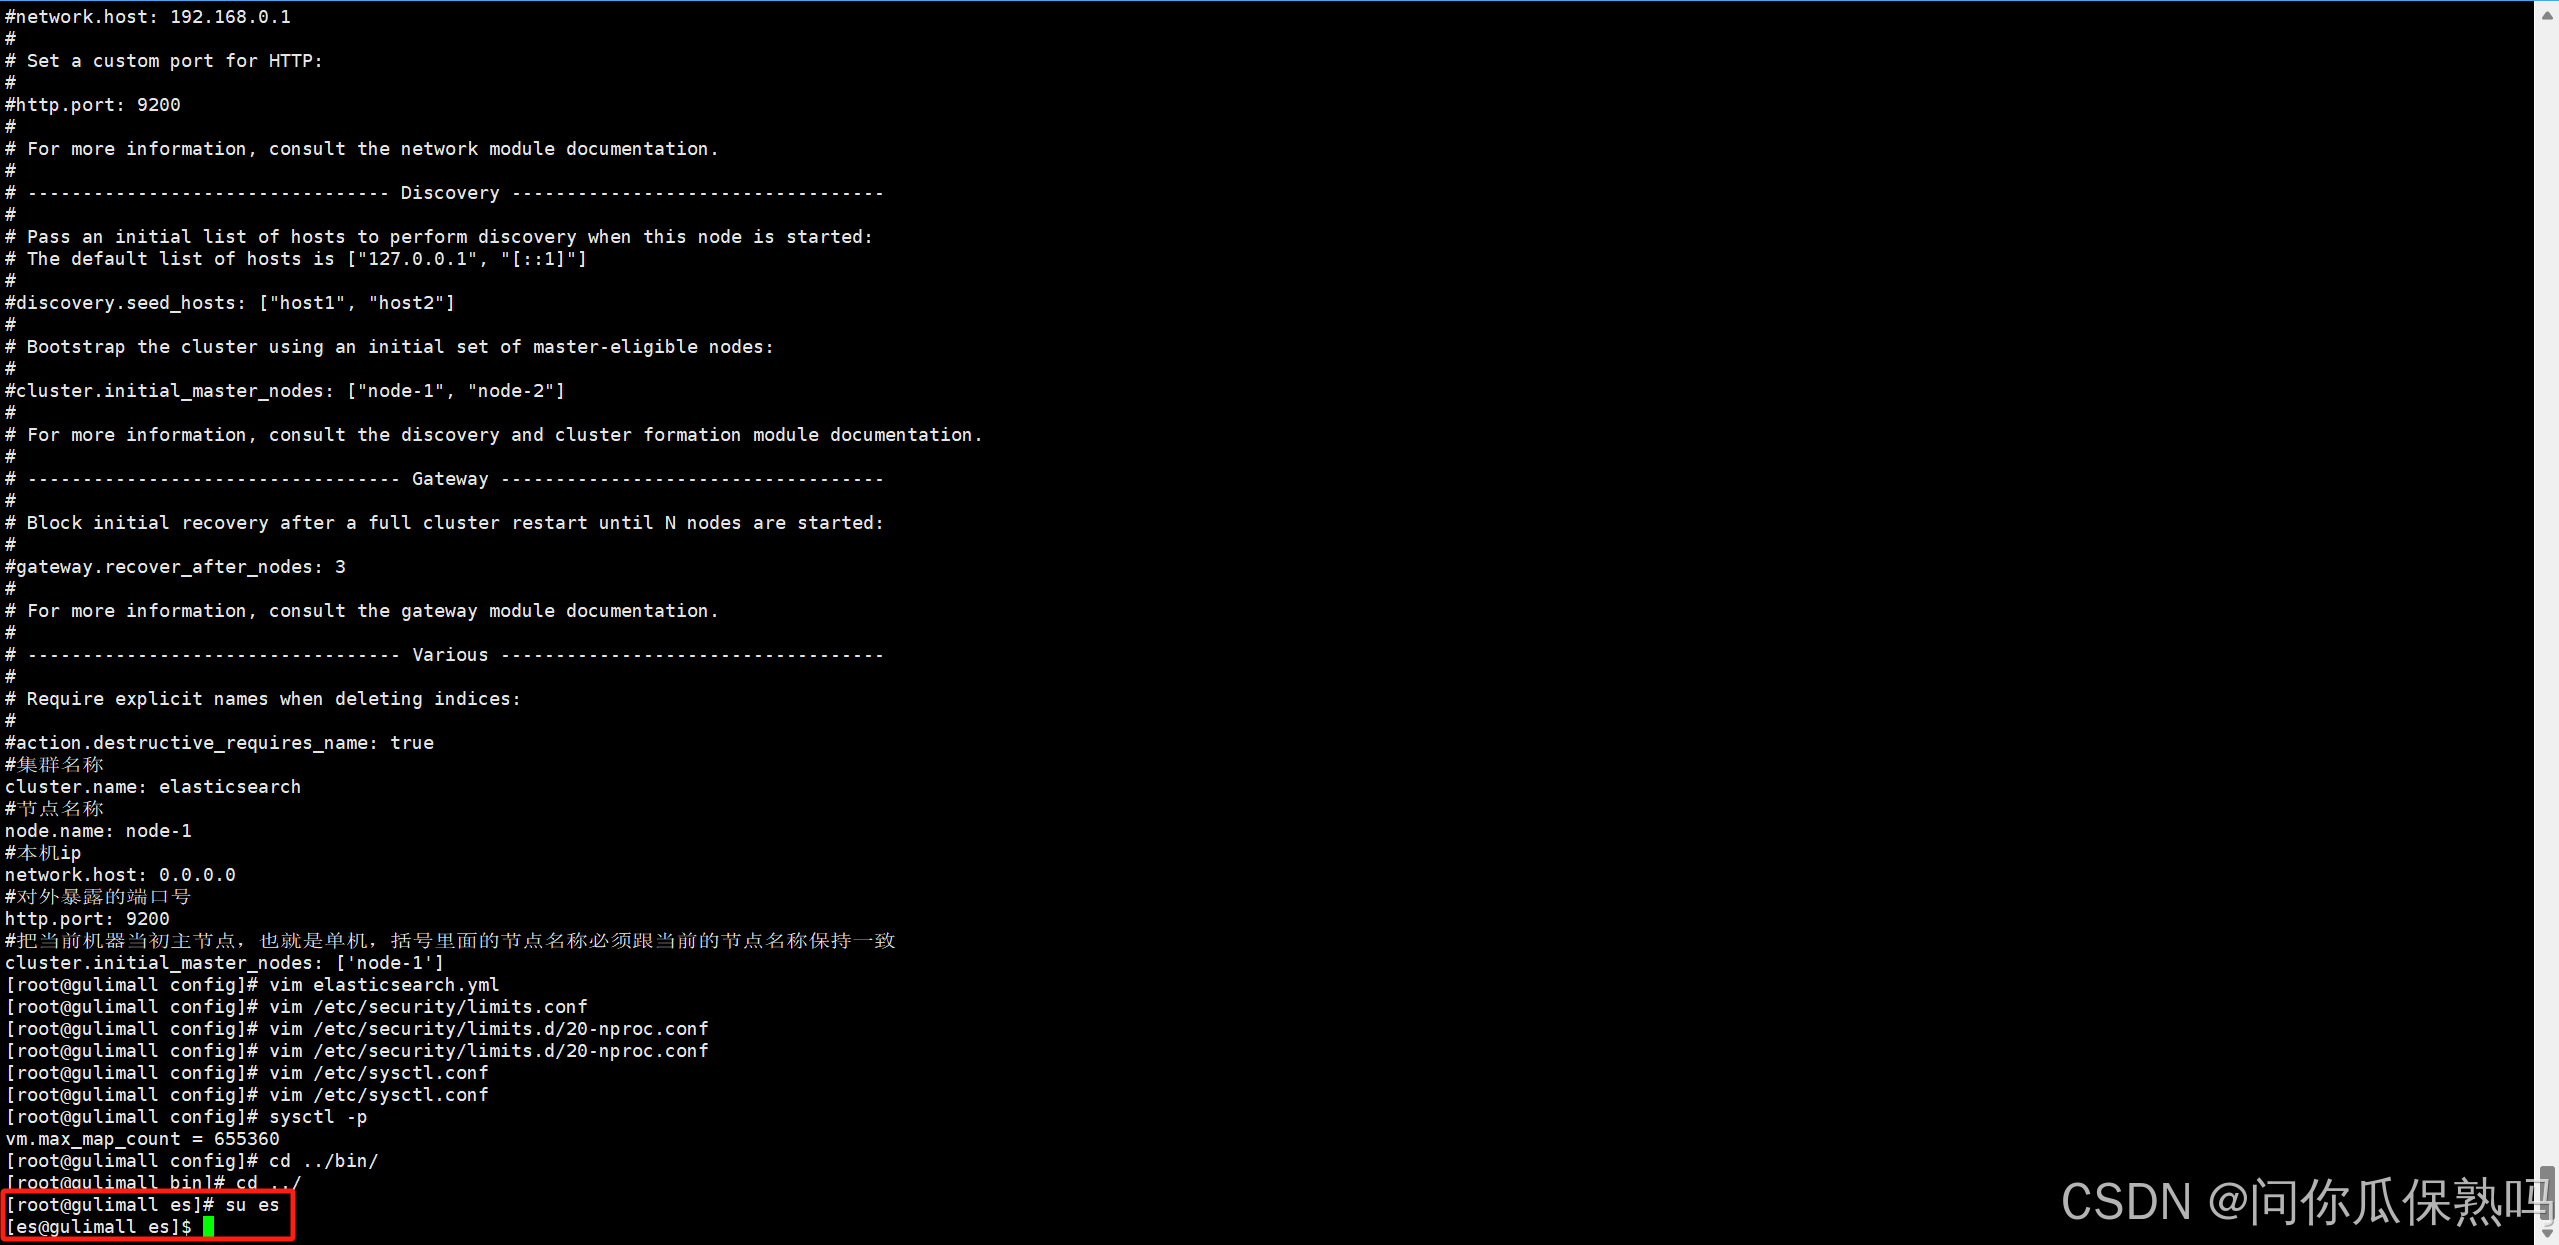This screenshot has width=2559, height=1245.
Task: Click the scrollbar up arrow
Action: point(2546,13)
